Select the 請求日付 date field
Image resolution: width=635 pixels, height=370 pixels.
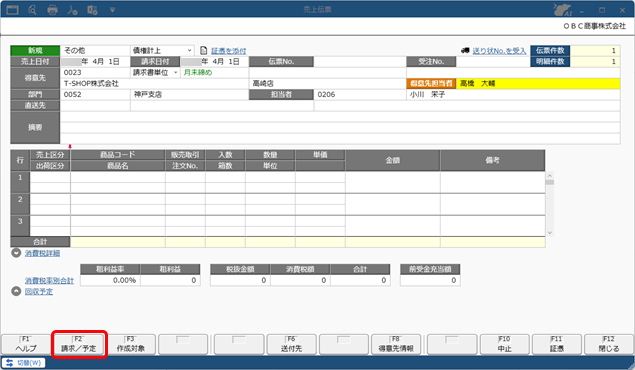[x=214, y=62]
